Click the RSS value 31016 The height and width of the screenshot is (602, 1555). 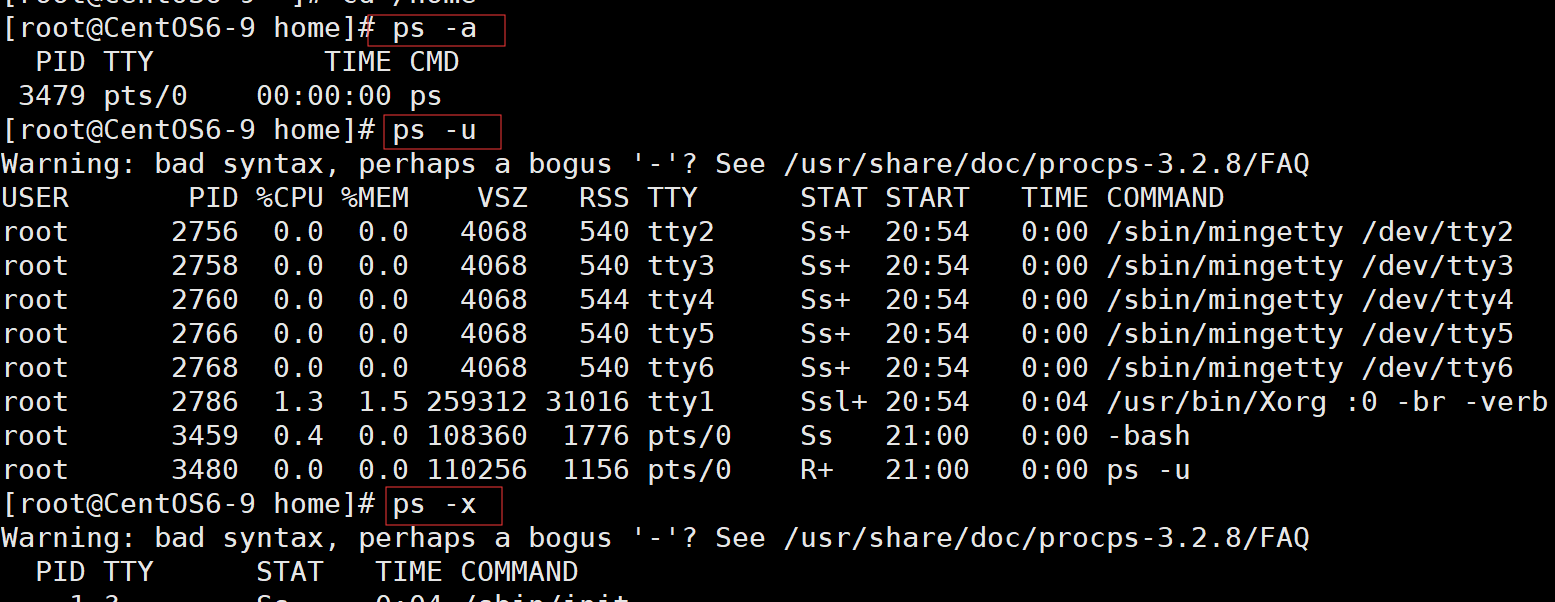tap(587, 402)
